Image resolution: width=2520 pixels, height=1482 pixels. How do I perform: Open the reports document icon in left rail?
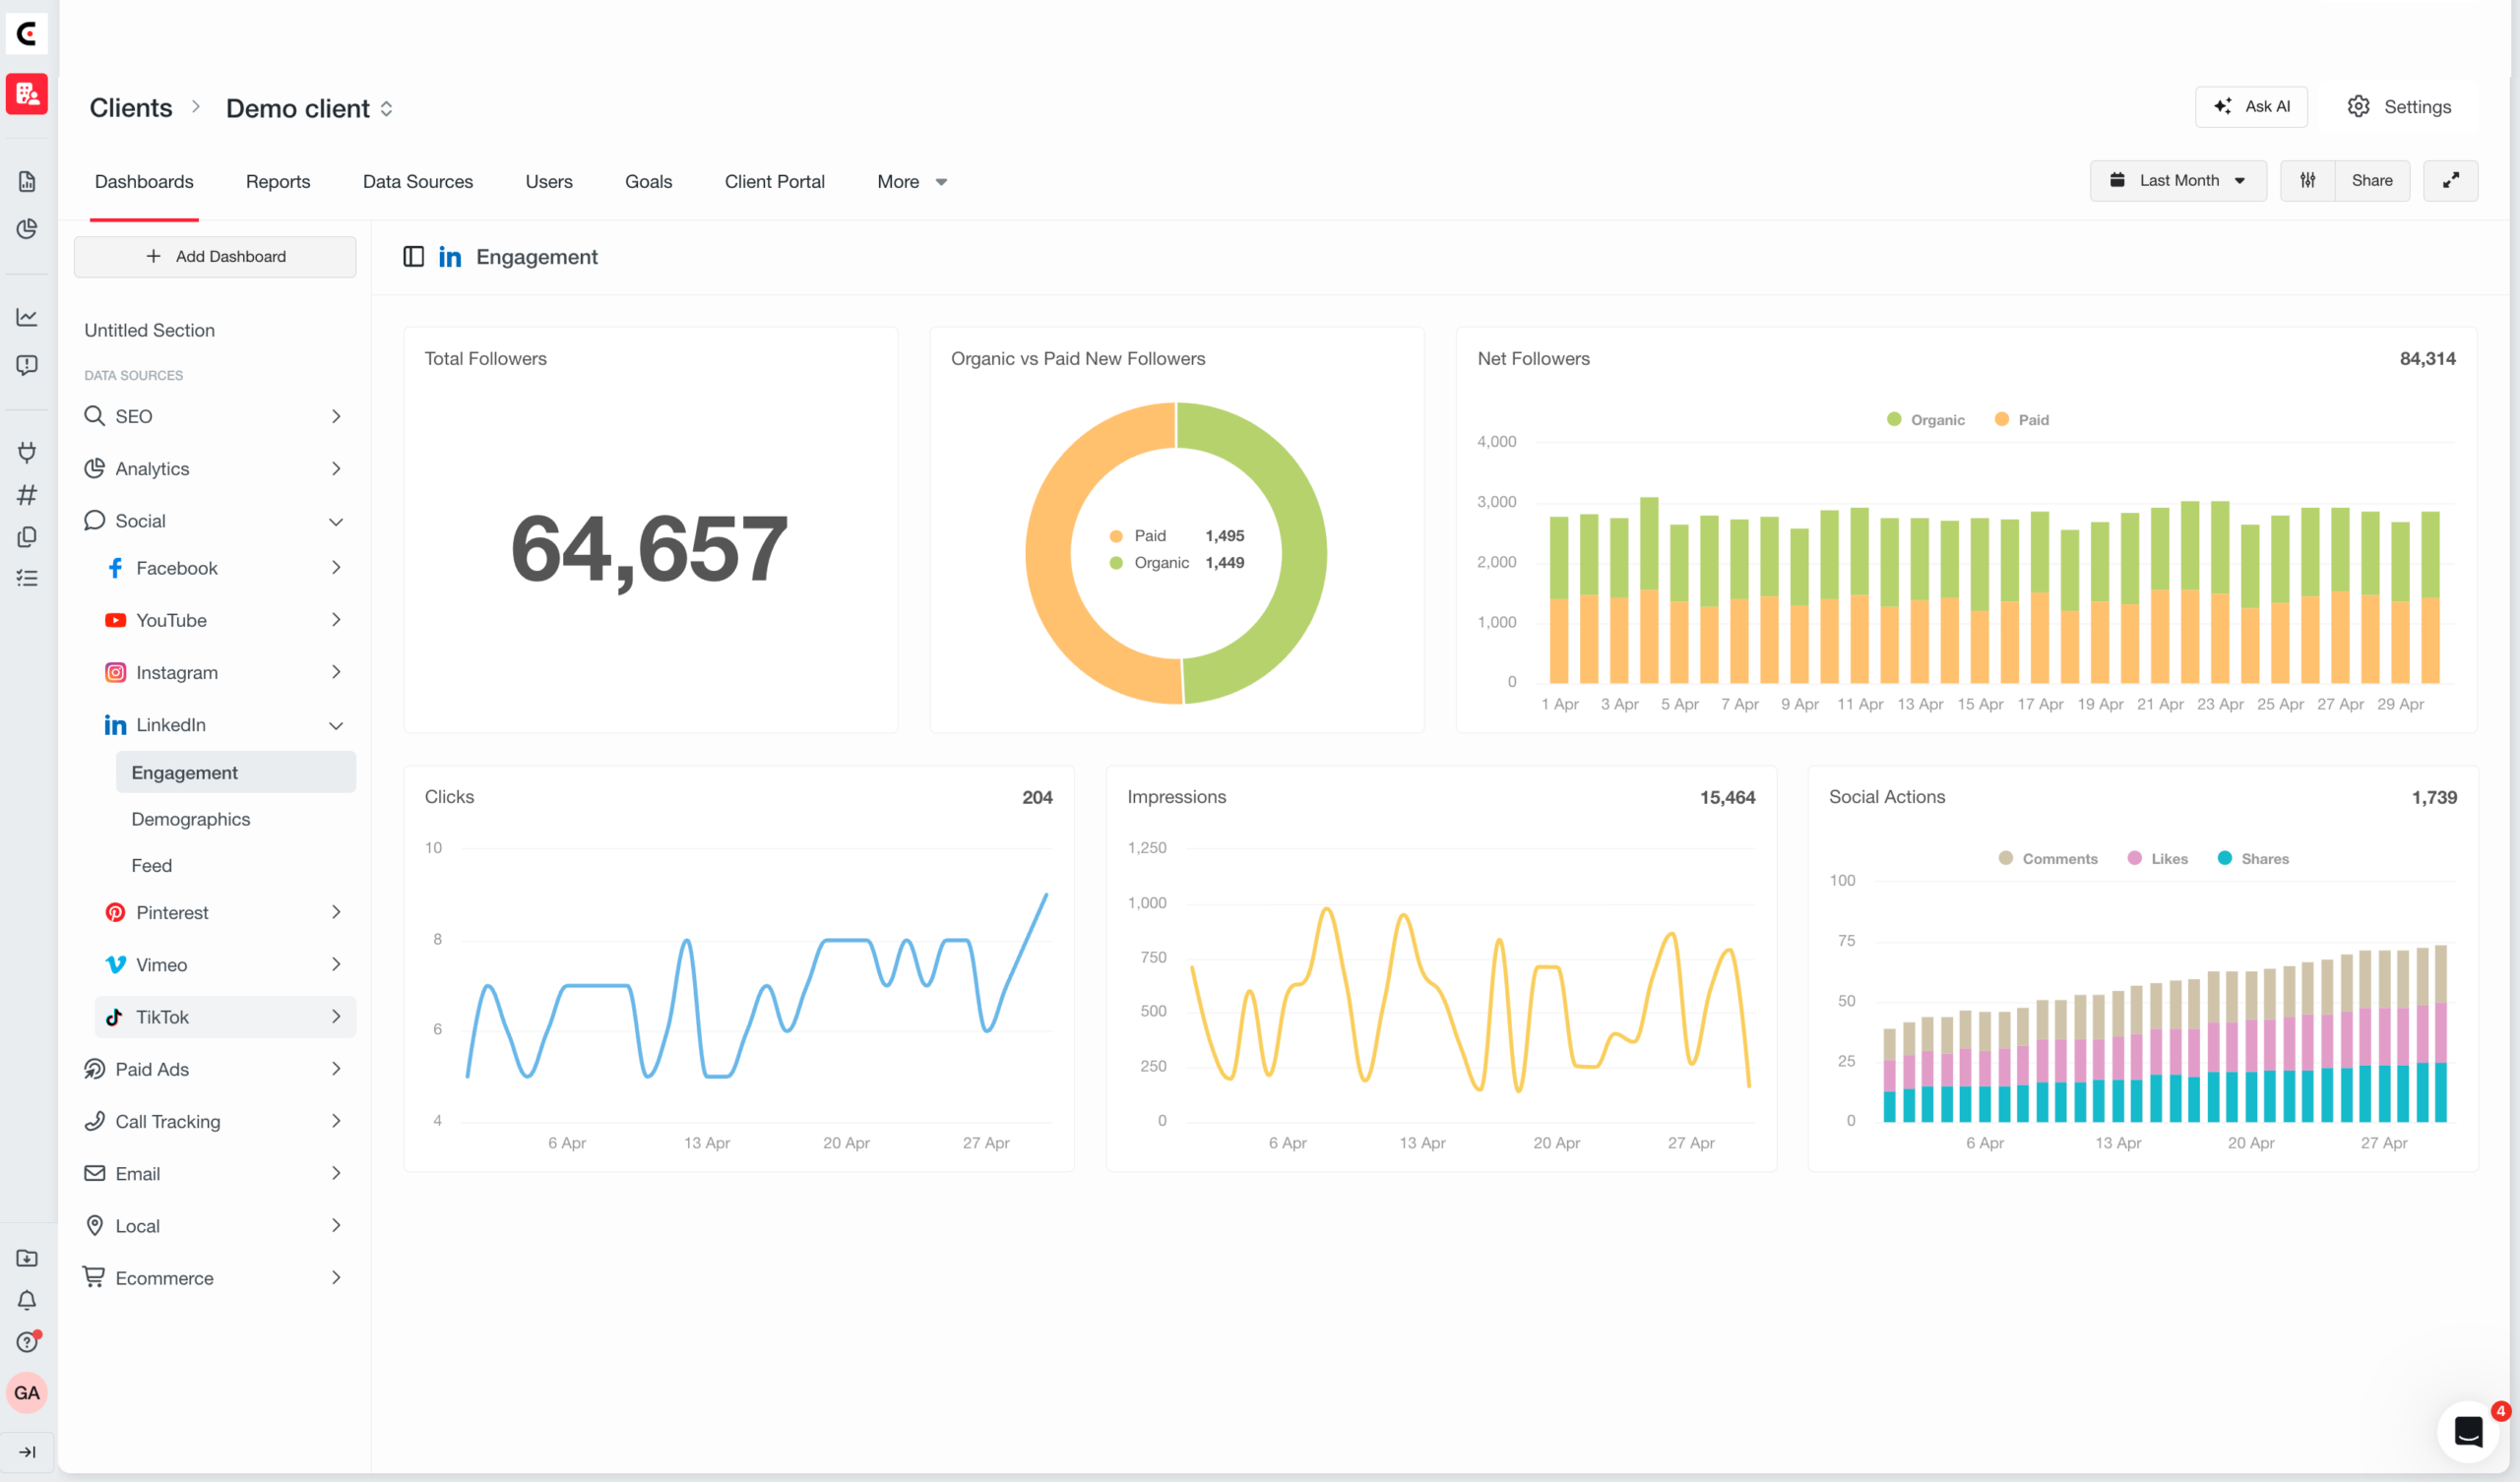[x=27, y=181]
